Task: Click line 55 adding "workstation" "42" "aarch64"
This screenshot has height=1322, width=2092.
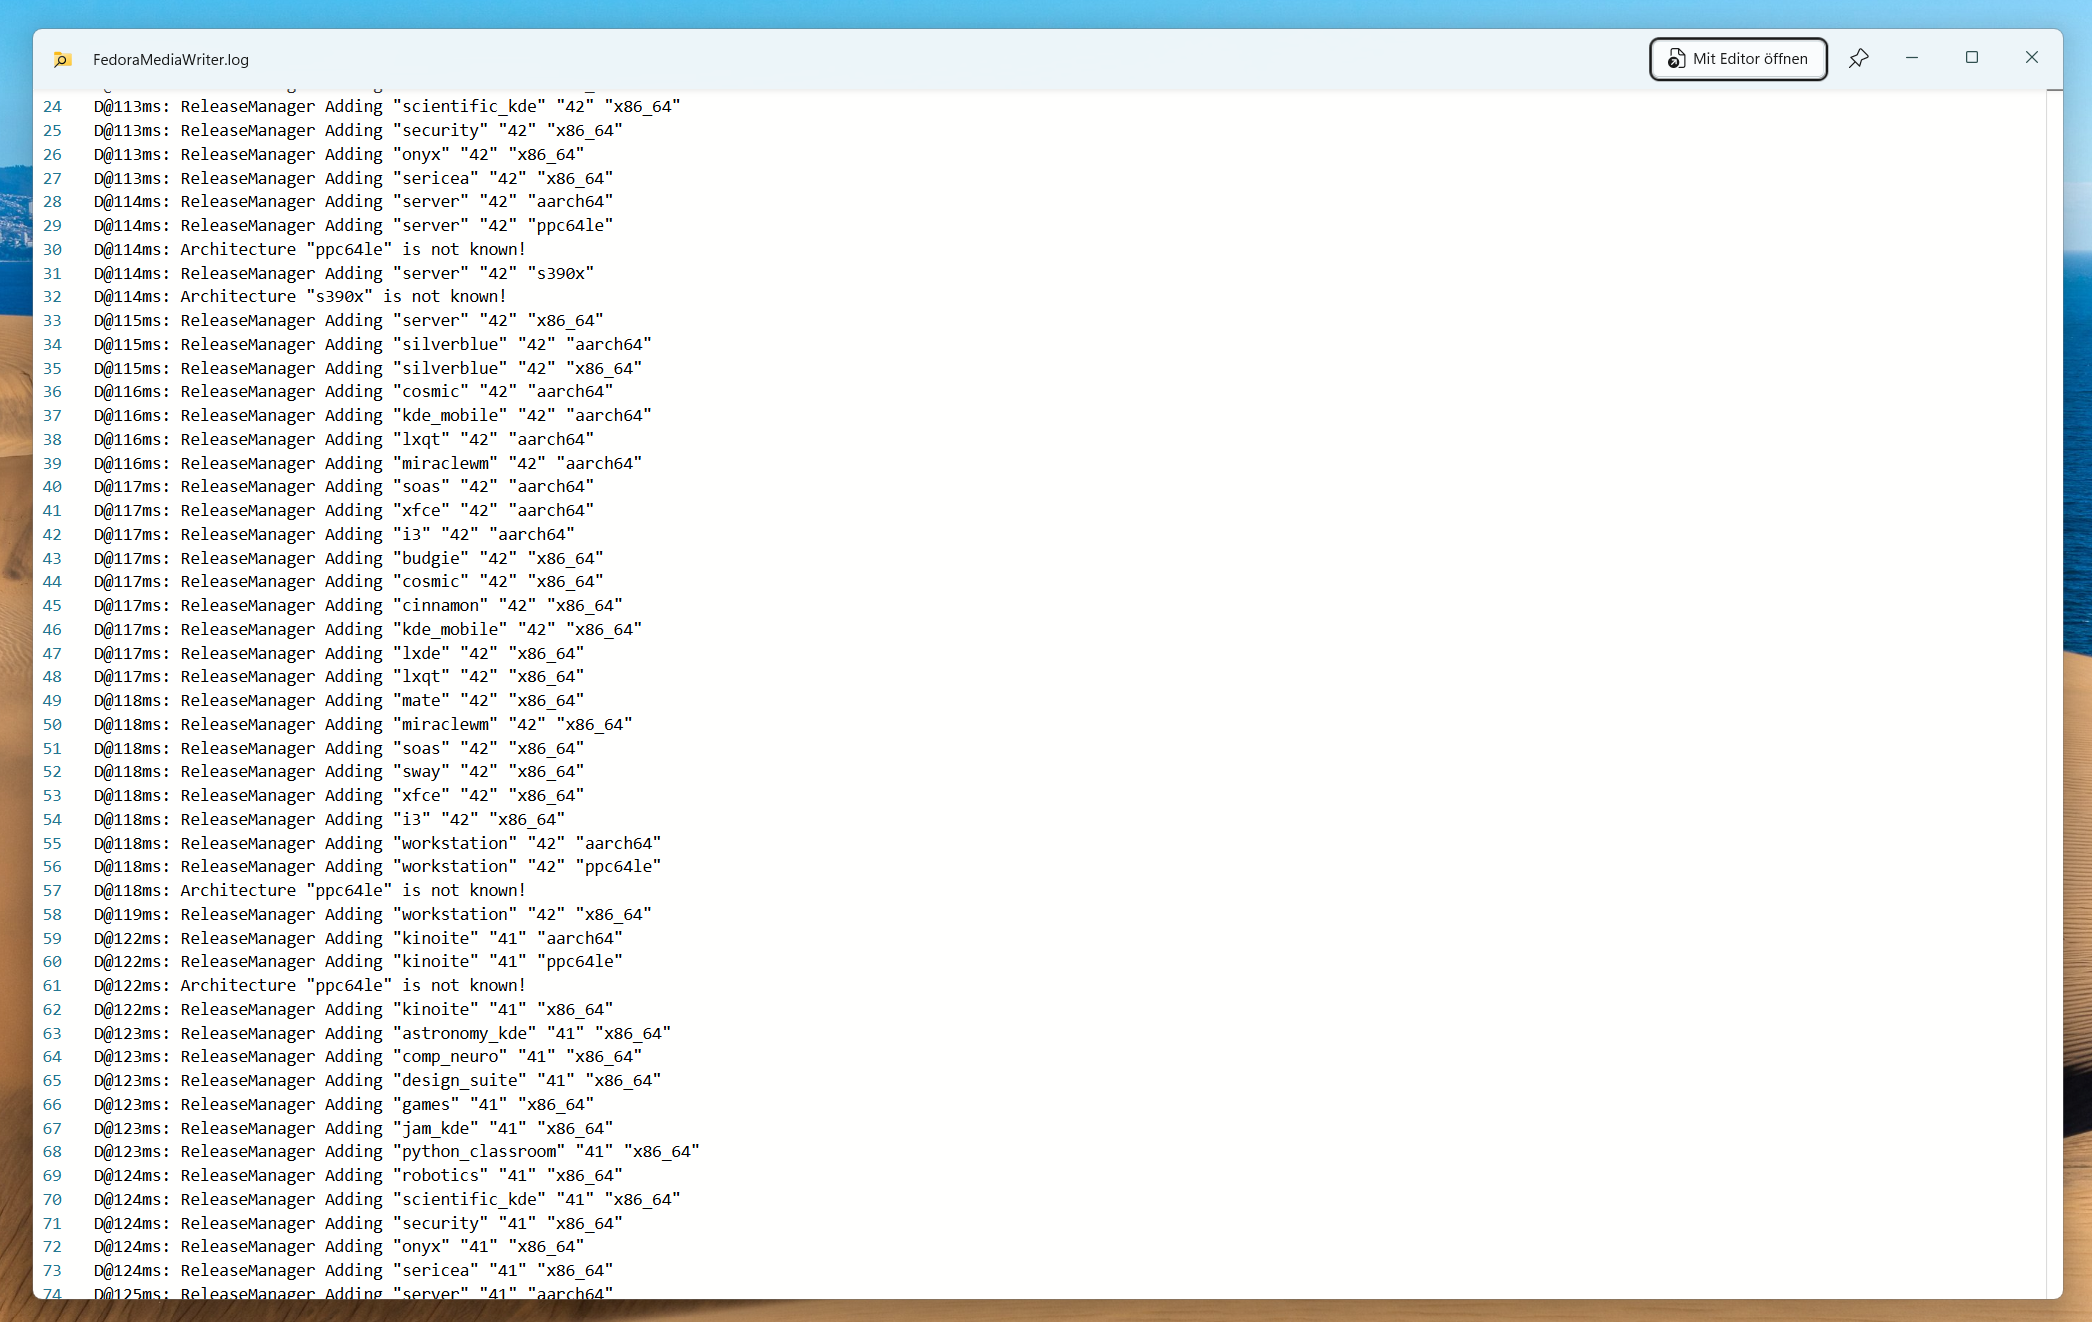Action: 378,844
